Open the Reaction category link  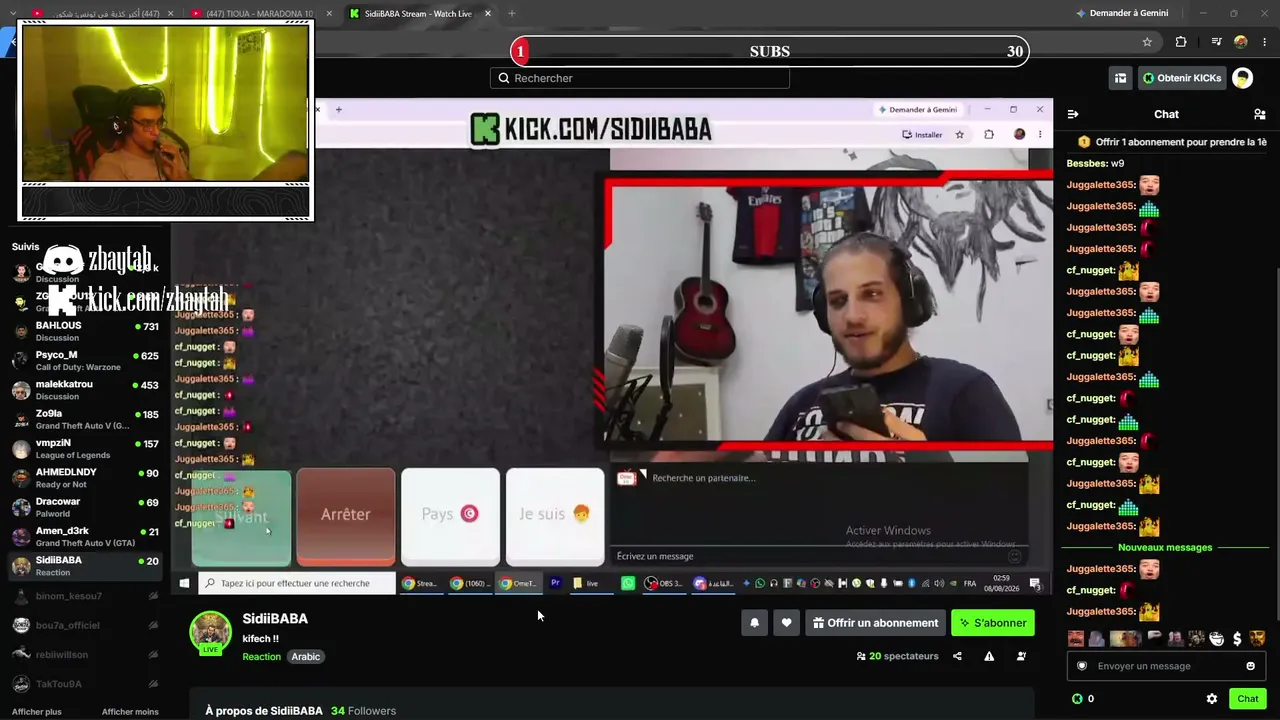(x=261, y=657)
